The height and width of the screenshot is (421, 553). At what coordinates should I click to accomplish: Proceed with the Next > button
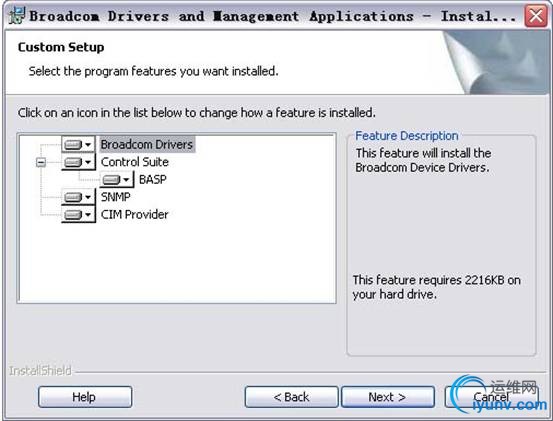pos(388,397)
